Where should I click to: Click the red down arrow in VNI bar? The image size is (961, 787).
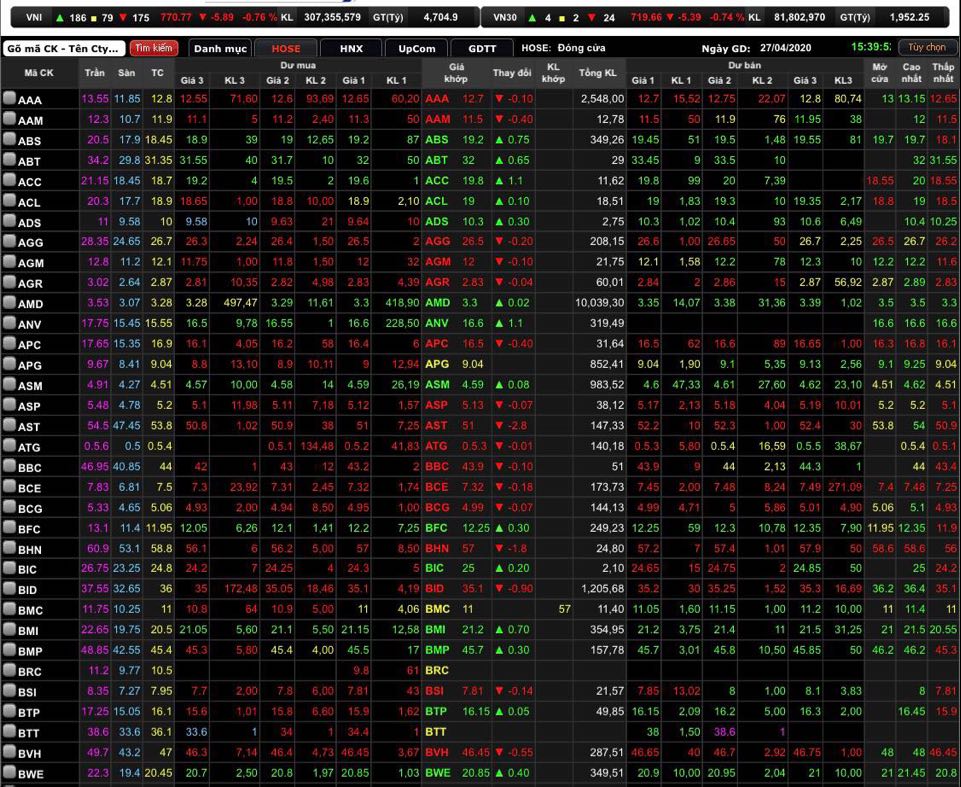(123, 17)
